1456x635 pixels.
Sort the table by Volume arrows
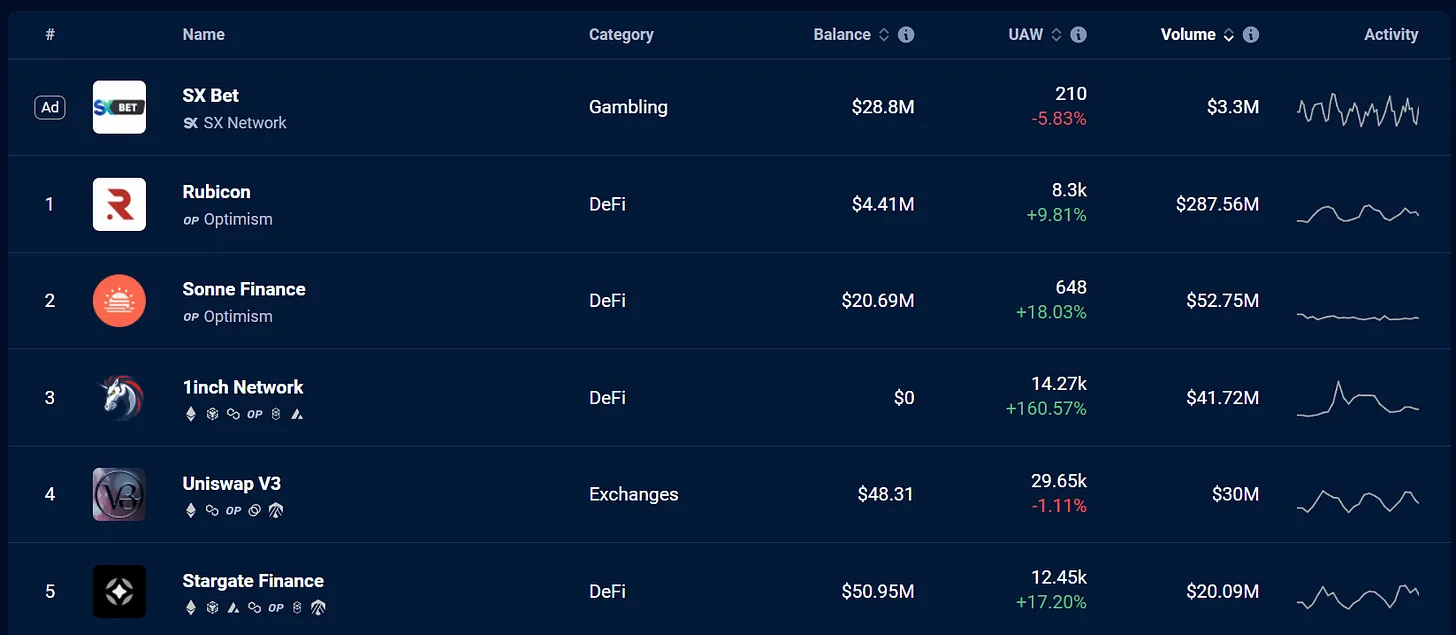pos(1229,34)
